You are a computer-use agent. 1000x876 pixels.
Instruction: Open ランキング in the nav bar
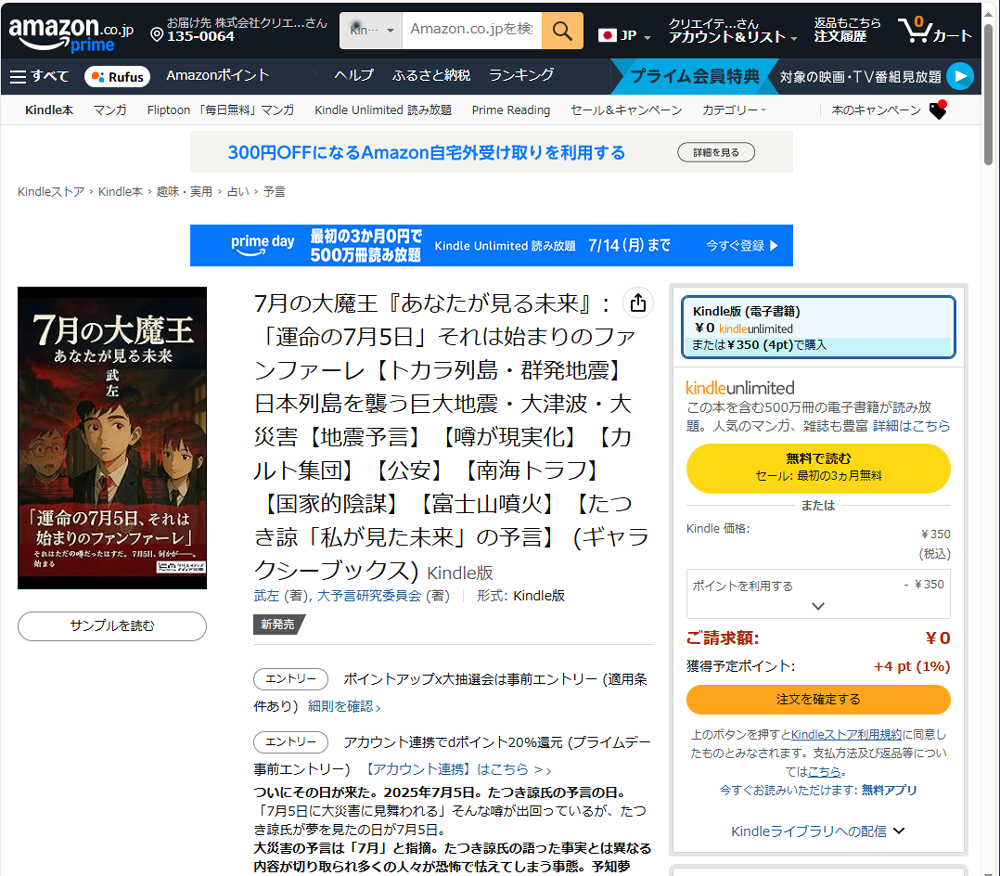(x=521, y=75)
